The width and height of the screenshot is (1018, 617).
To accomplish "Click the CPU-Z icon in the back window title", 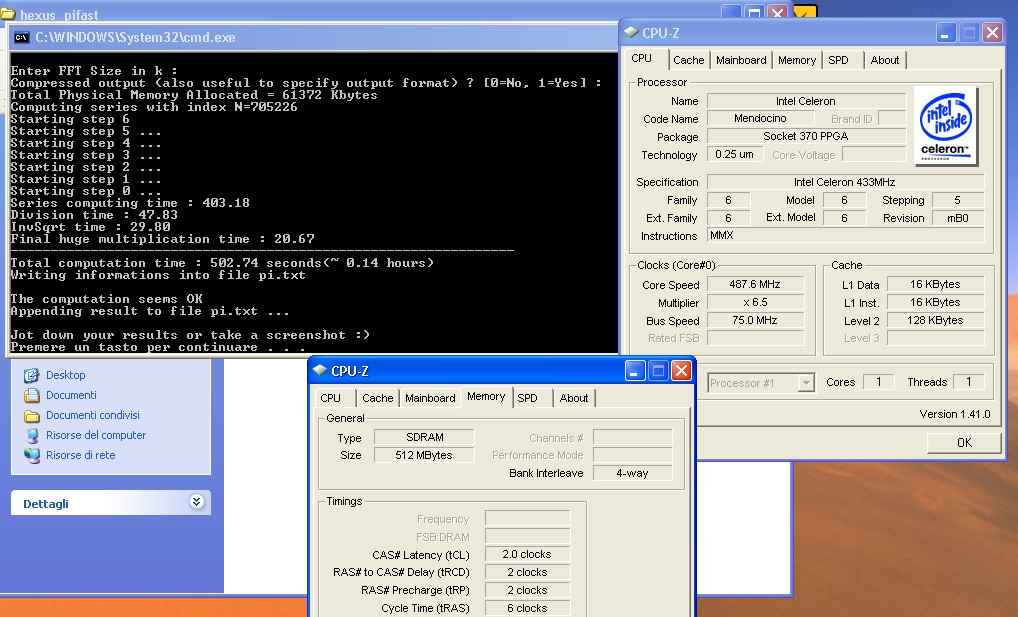I will [x=630, y=32].
